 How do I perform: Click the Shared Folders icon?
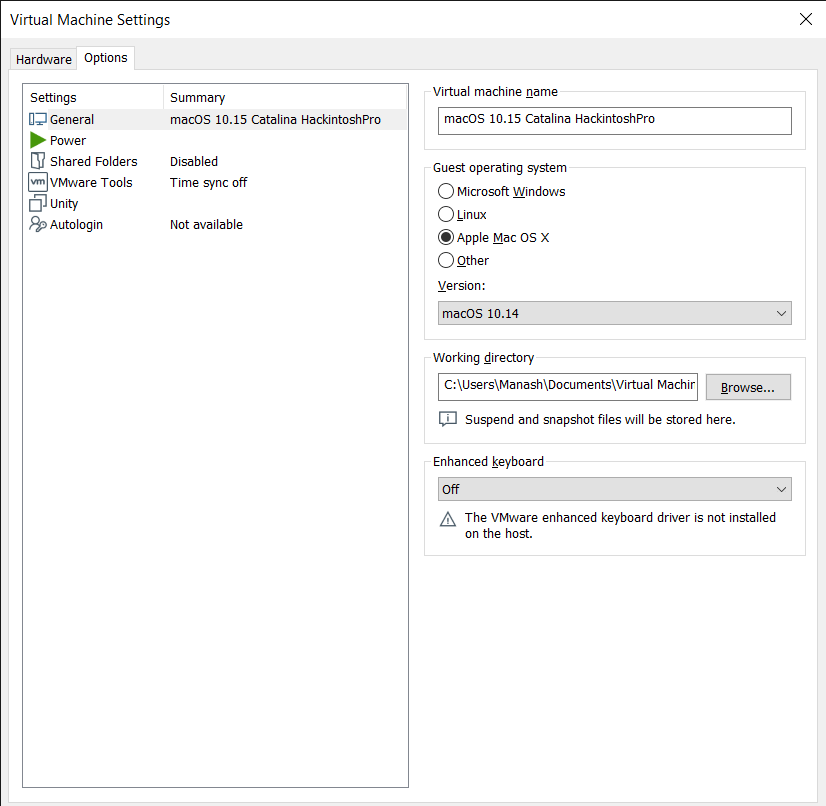(37, 161)
